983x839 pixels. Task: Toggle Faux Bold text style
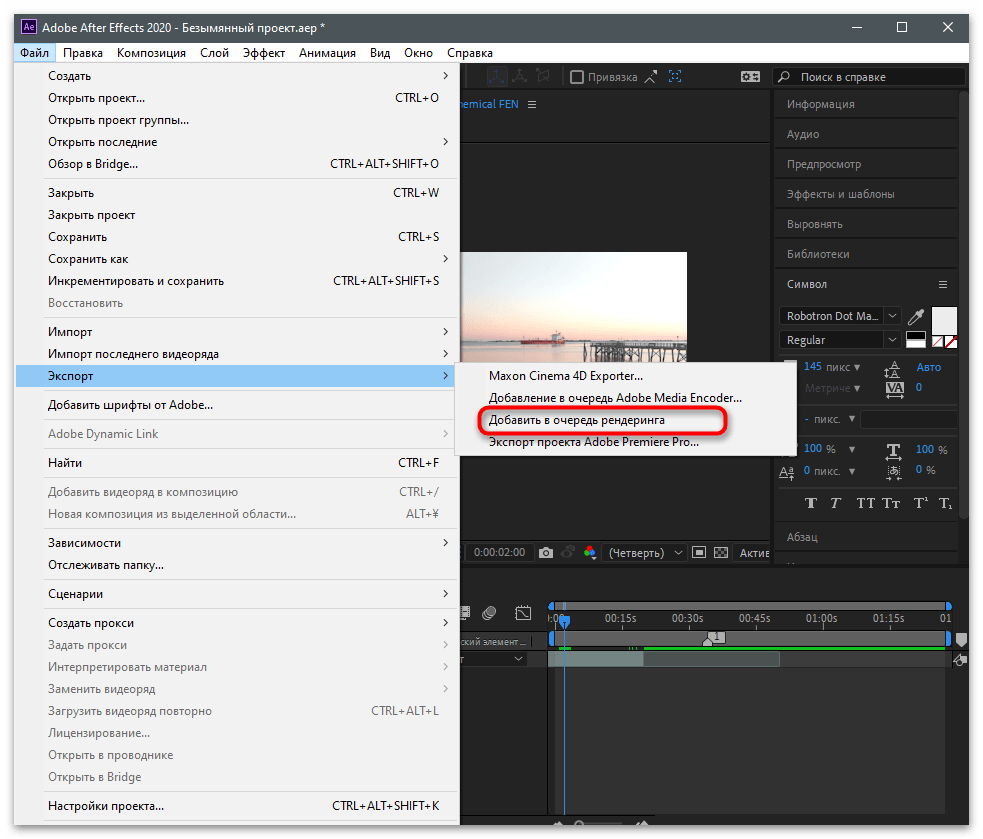(811, 503)
